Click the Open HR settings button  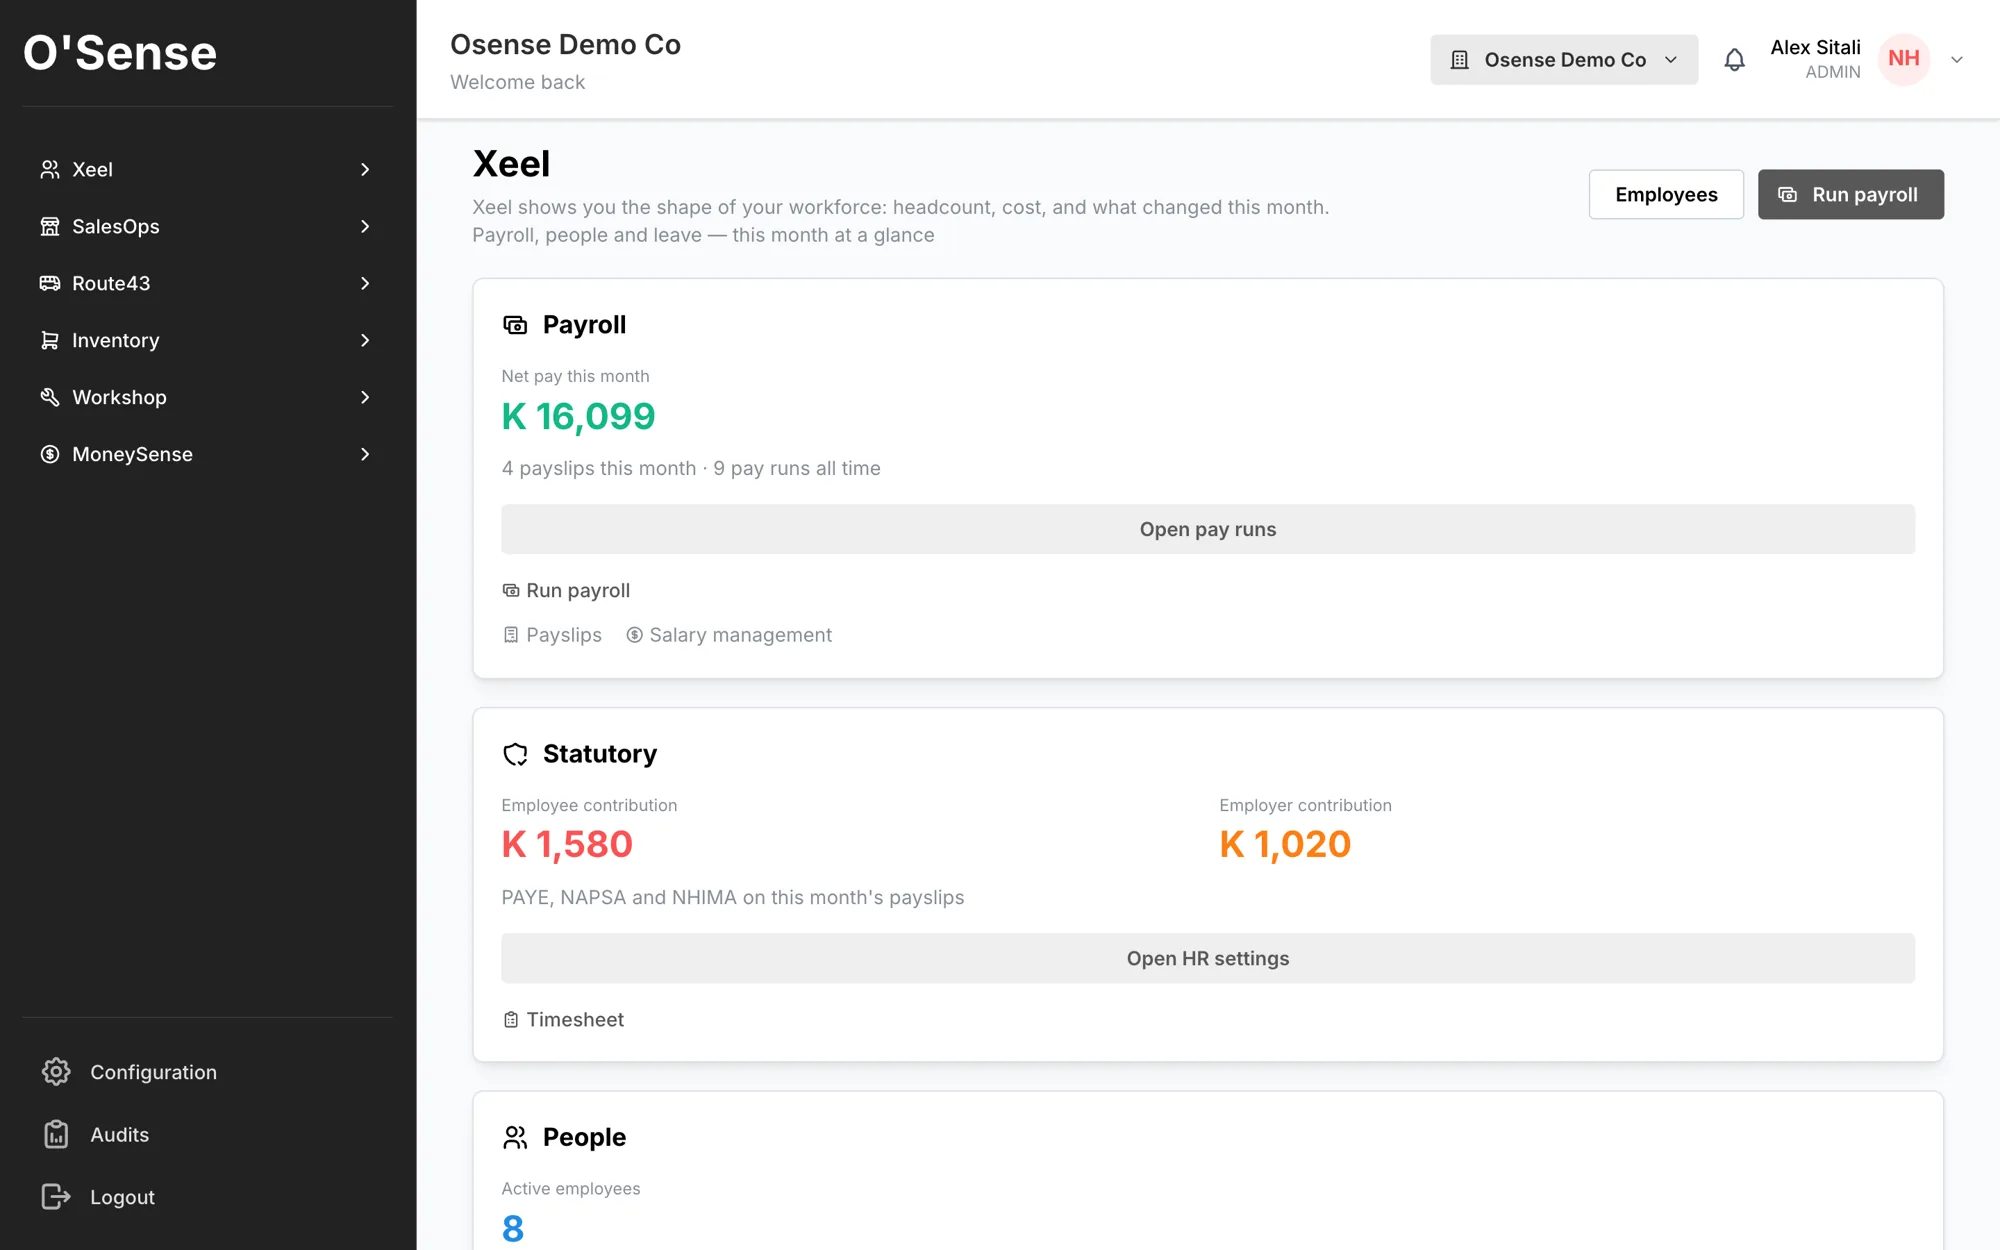tap(1208, 958)
